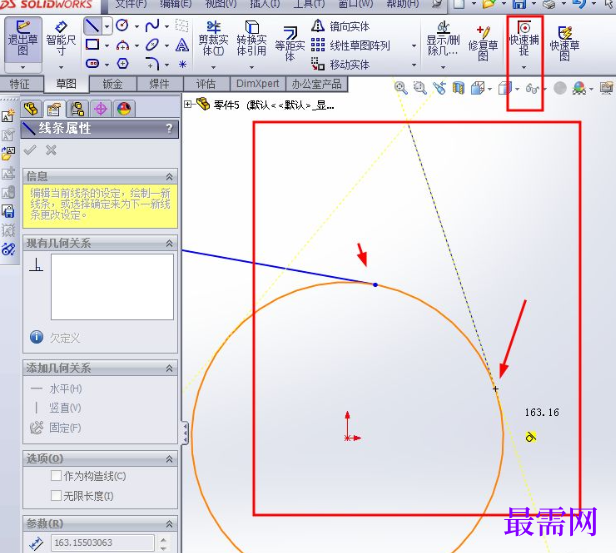Image resolution: width=616 pixels, height=553 pixels.
Task: Switch to 评估 (Evaluate) tab
Action: [x=206, y=84]
